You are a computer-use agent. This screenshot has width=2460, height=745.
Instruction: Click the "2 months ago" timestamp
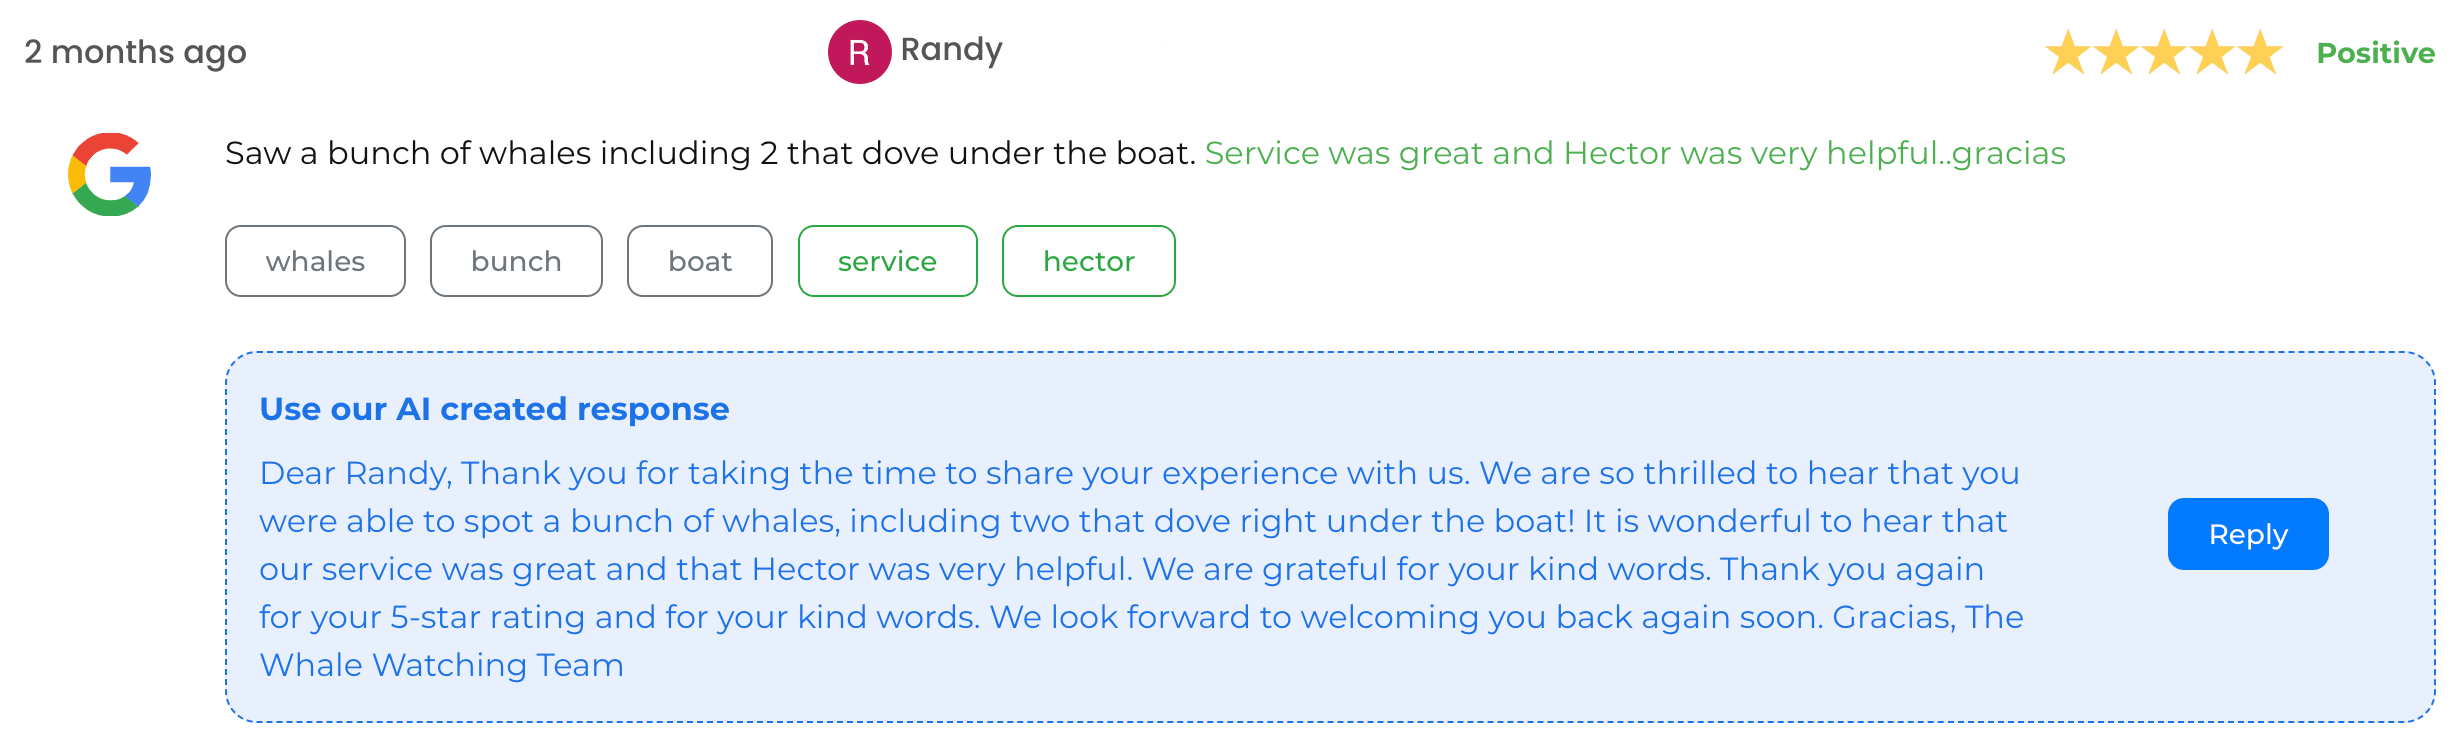tap(135, 52)
